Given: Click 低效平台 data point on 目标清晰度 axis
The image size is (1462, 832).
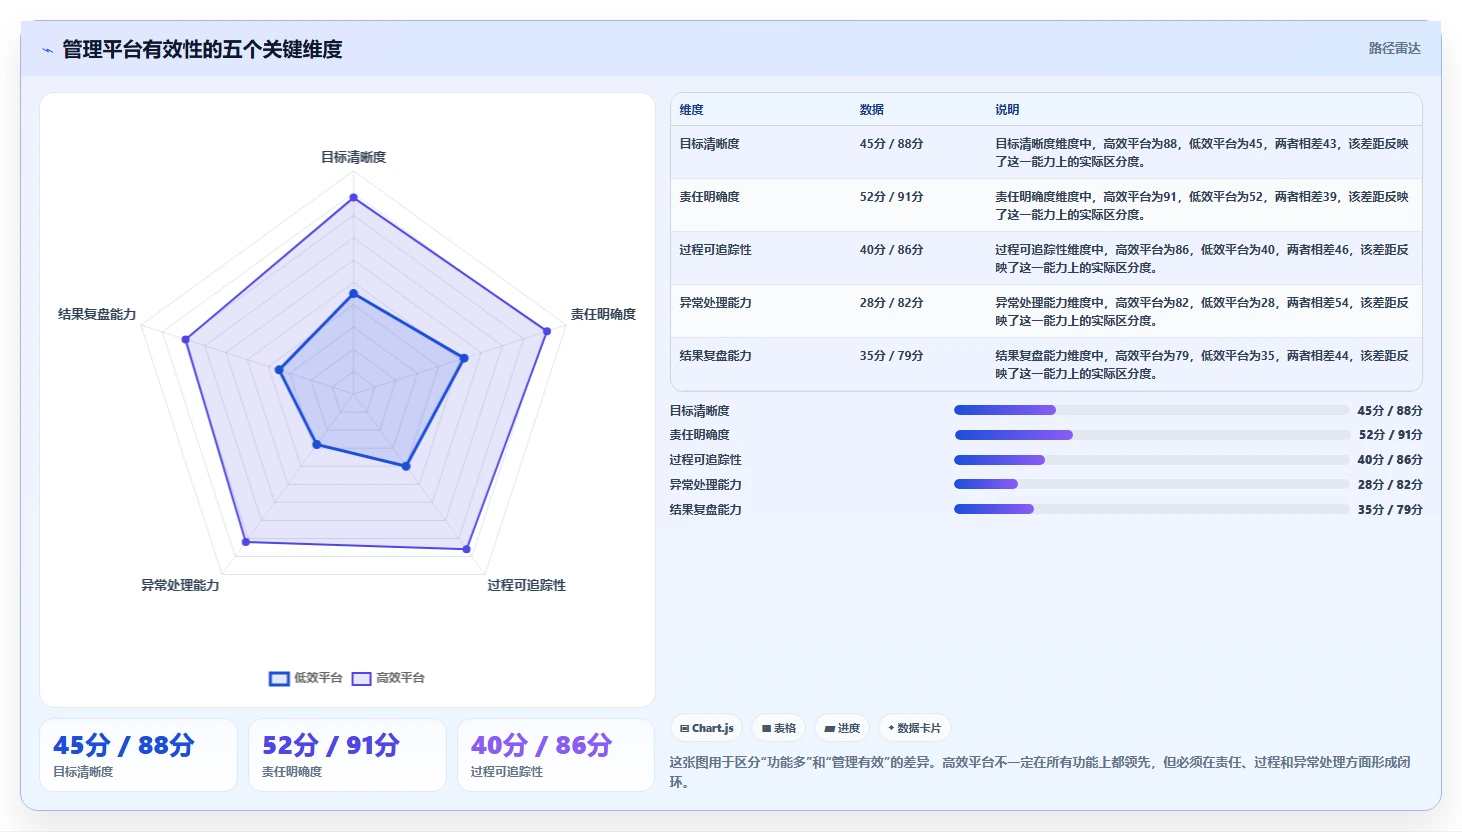Looking at the screenshot, I should pyautogui.click(x=353, y=294).
